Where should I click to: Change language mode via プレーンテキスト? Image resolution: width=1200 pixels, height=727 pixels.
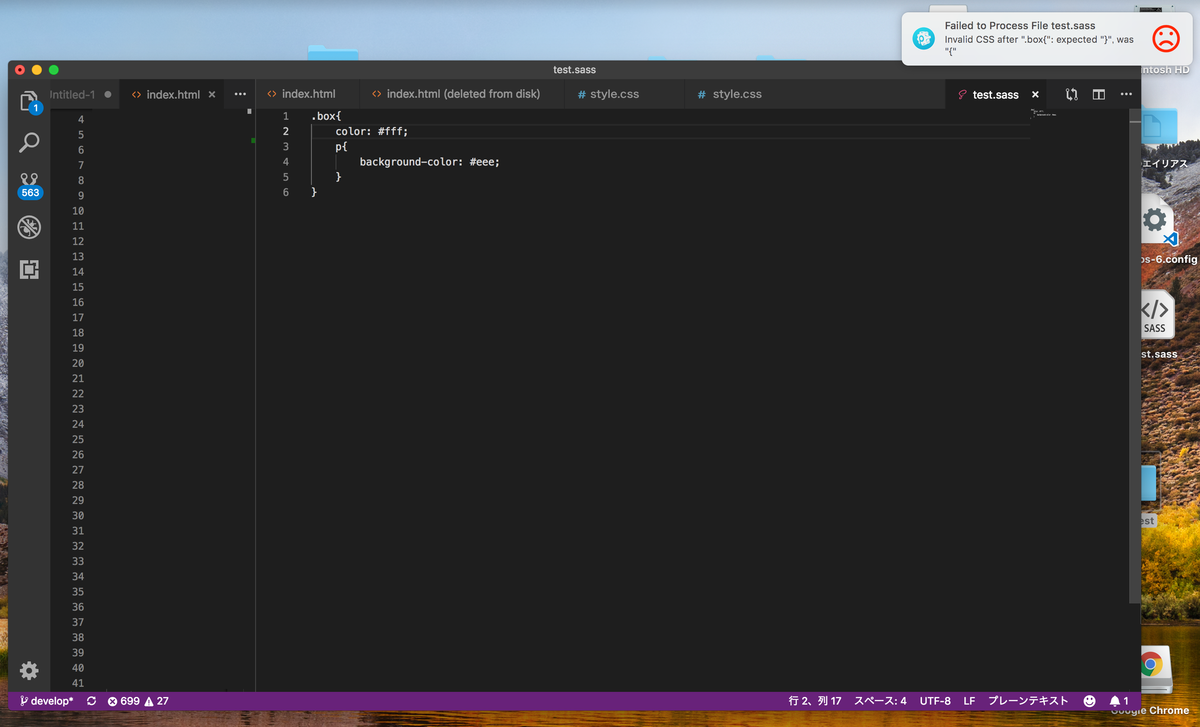(x=1028, y=701)
